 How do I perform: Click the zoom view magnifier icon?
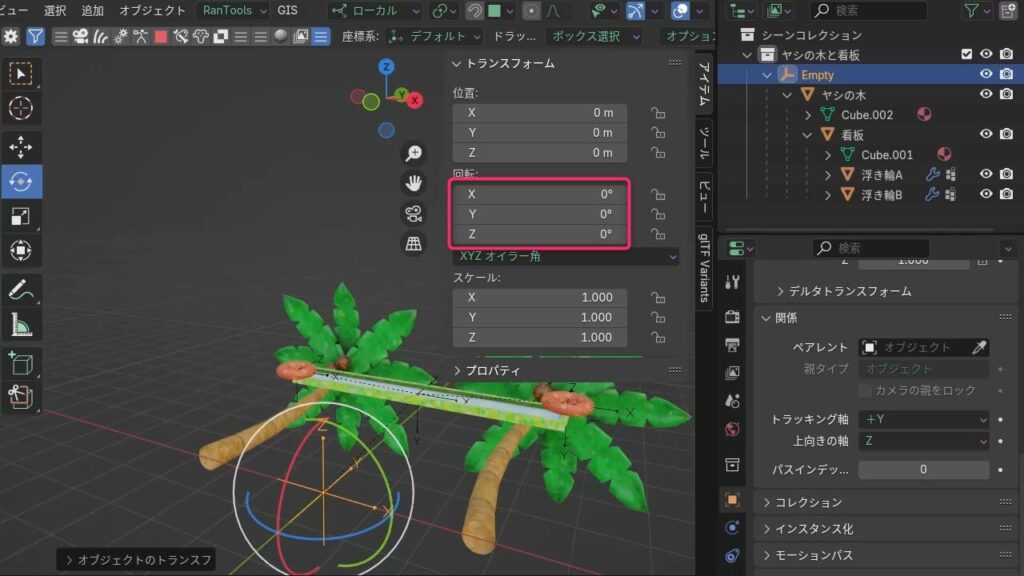pos(413,153)
